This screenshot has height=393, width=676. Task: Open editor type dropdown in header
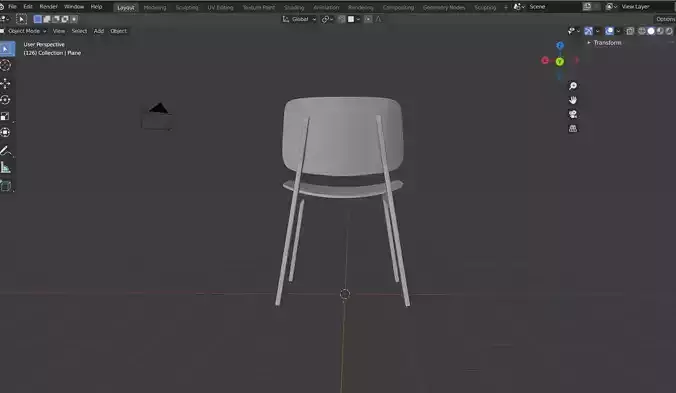point(5,19)
